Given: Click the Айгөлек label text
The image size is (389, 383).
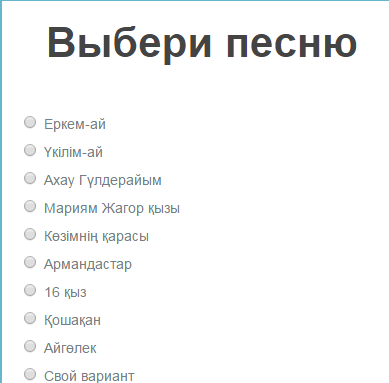Looking at the screenshot, I should click(70, 348).
